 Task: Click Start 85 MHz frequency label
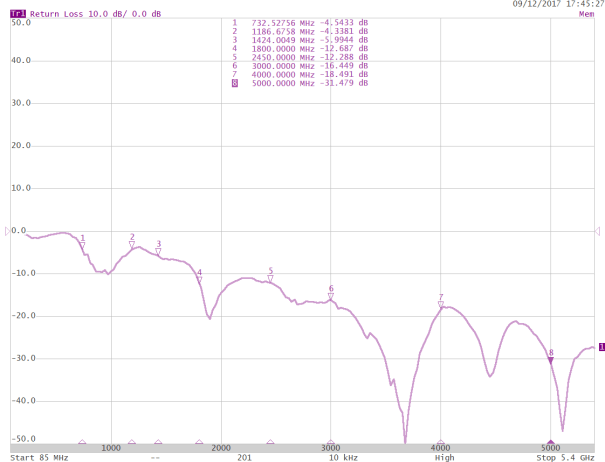coord(35,457)
